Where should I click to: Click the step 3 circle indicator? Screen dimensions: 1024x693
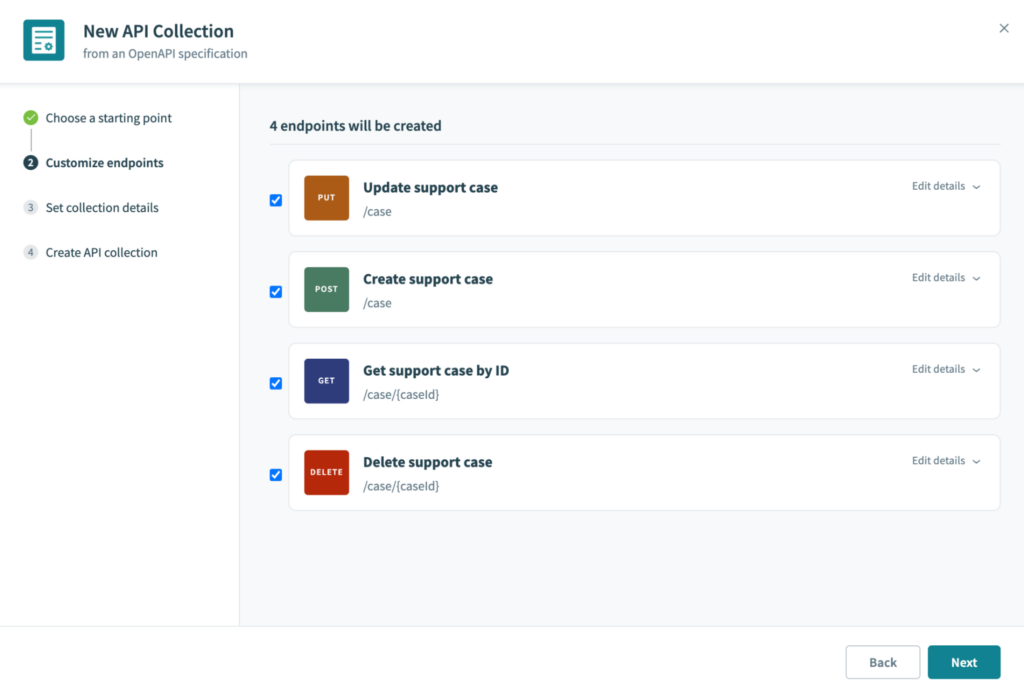tap(31, 207)
